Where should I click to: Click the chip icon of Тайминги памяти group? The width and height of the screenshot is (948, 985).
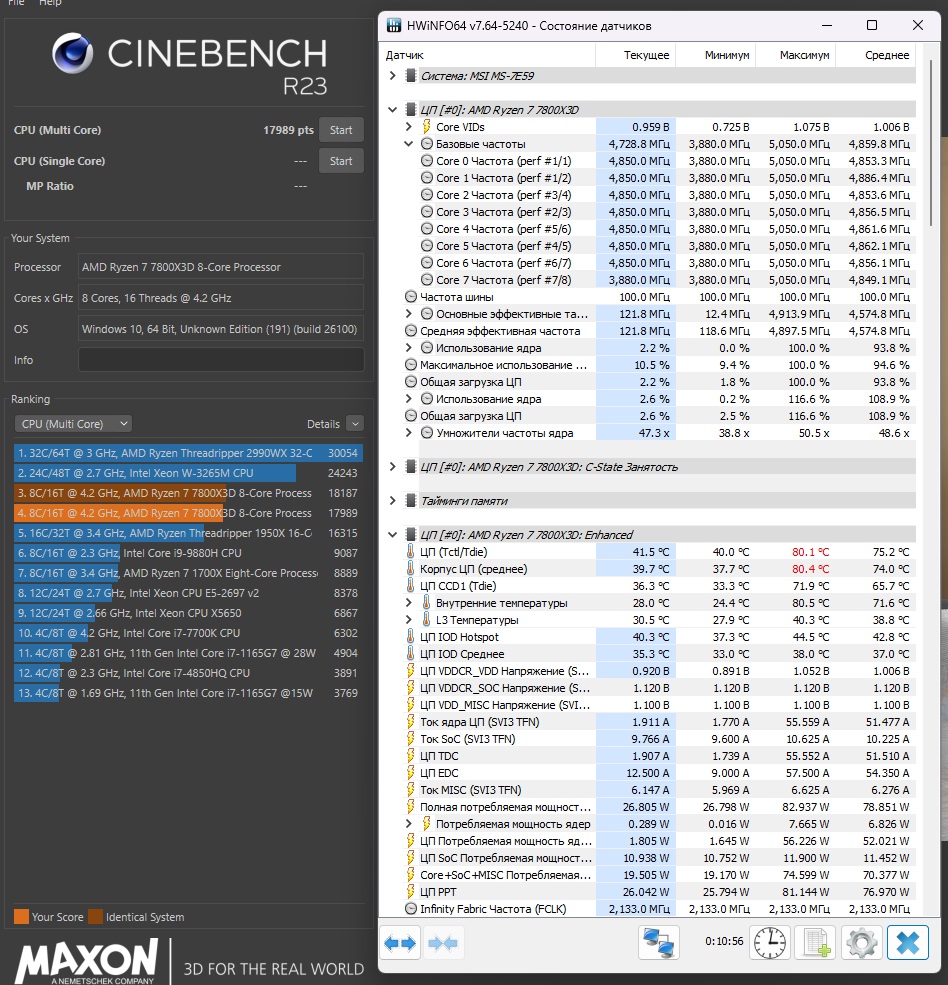pyautogui.click(x=410, y=501)
